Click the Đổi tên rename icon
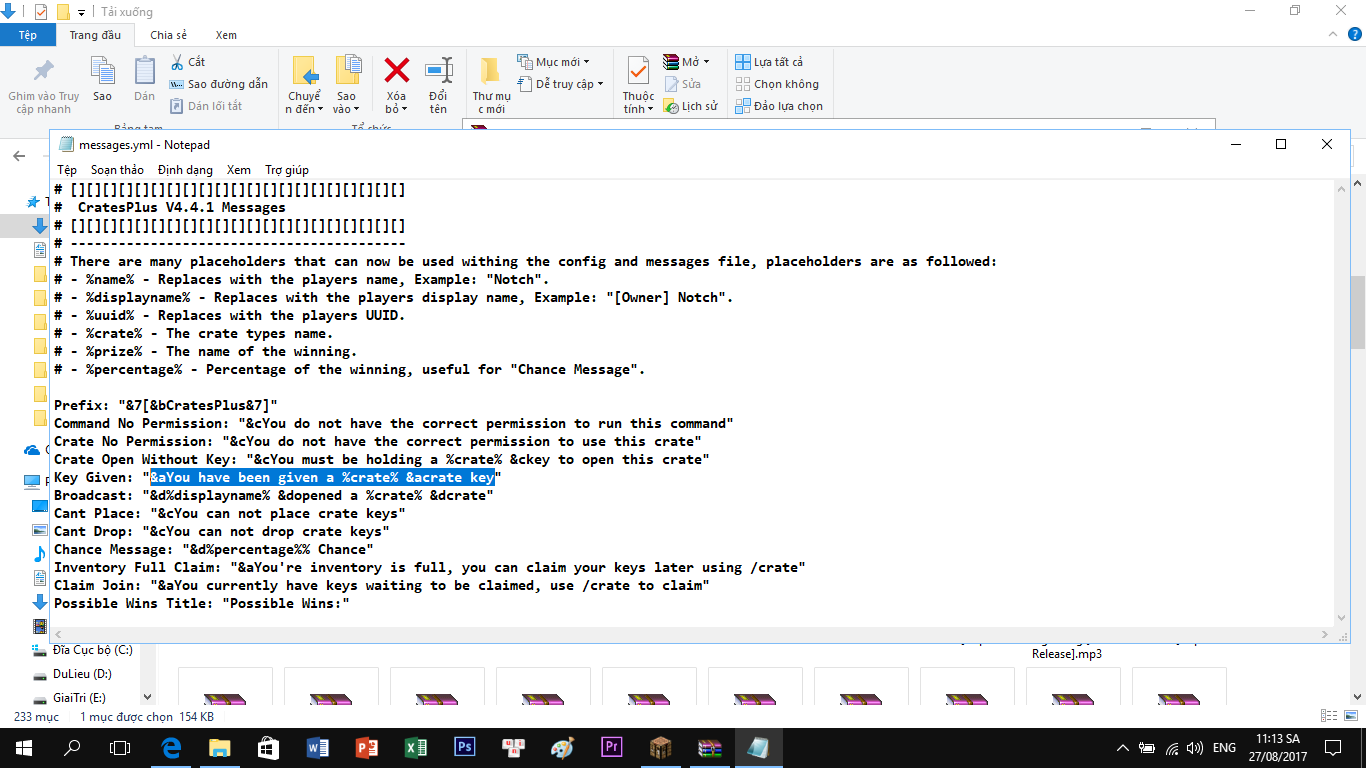Image resolution: width=1366 pixels, height=768 pixels. click(x=438, y=71)
